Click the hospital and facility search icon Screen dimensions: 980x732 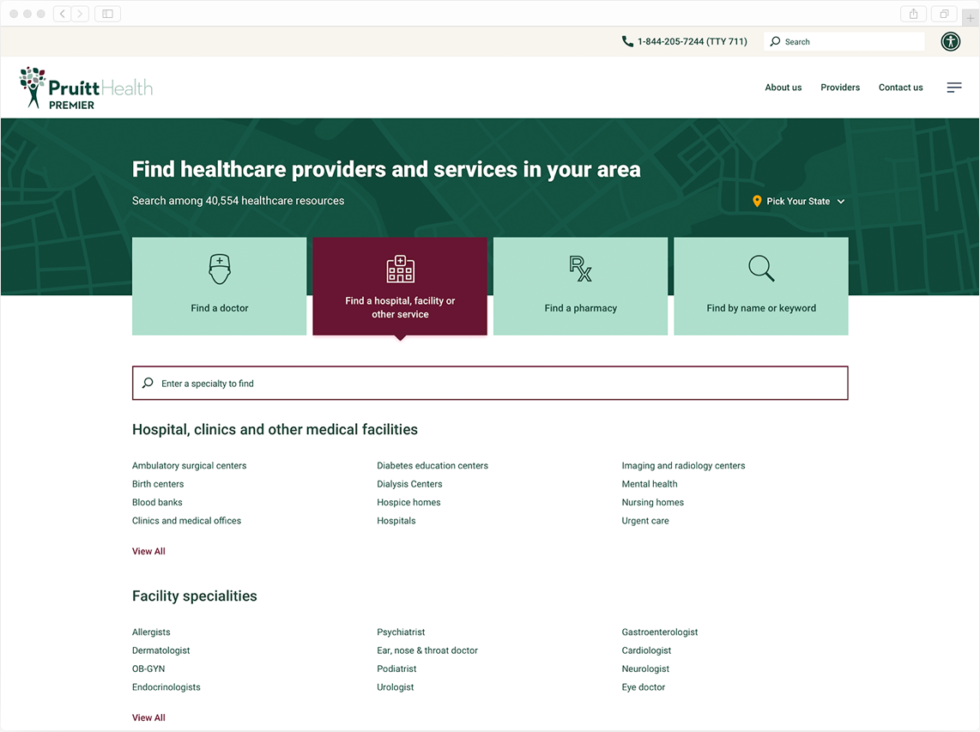tap(400, 268)
